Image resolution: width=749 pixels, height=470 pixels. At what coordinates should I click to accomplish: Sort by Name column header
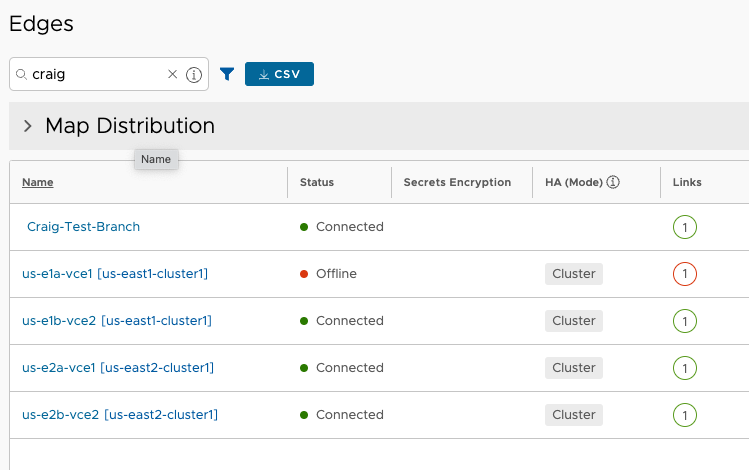(x=38, y=182)
